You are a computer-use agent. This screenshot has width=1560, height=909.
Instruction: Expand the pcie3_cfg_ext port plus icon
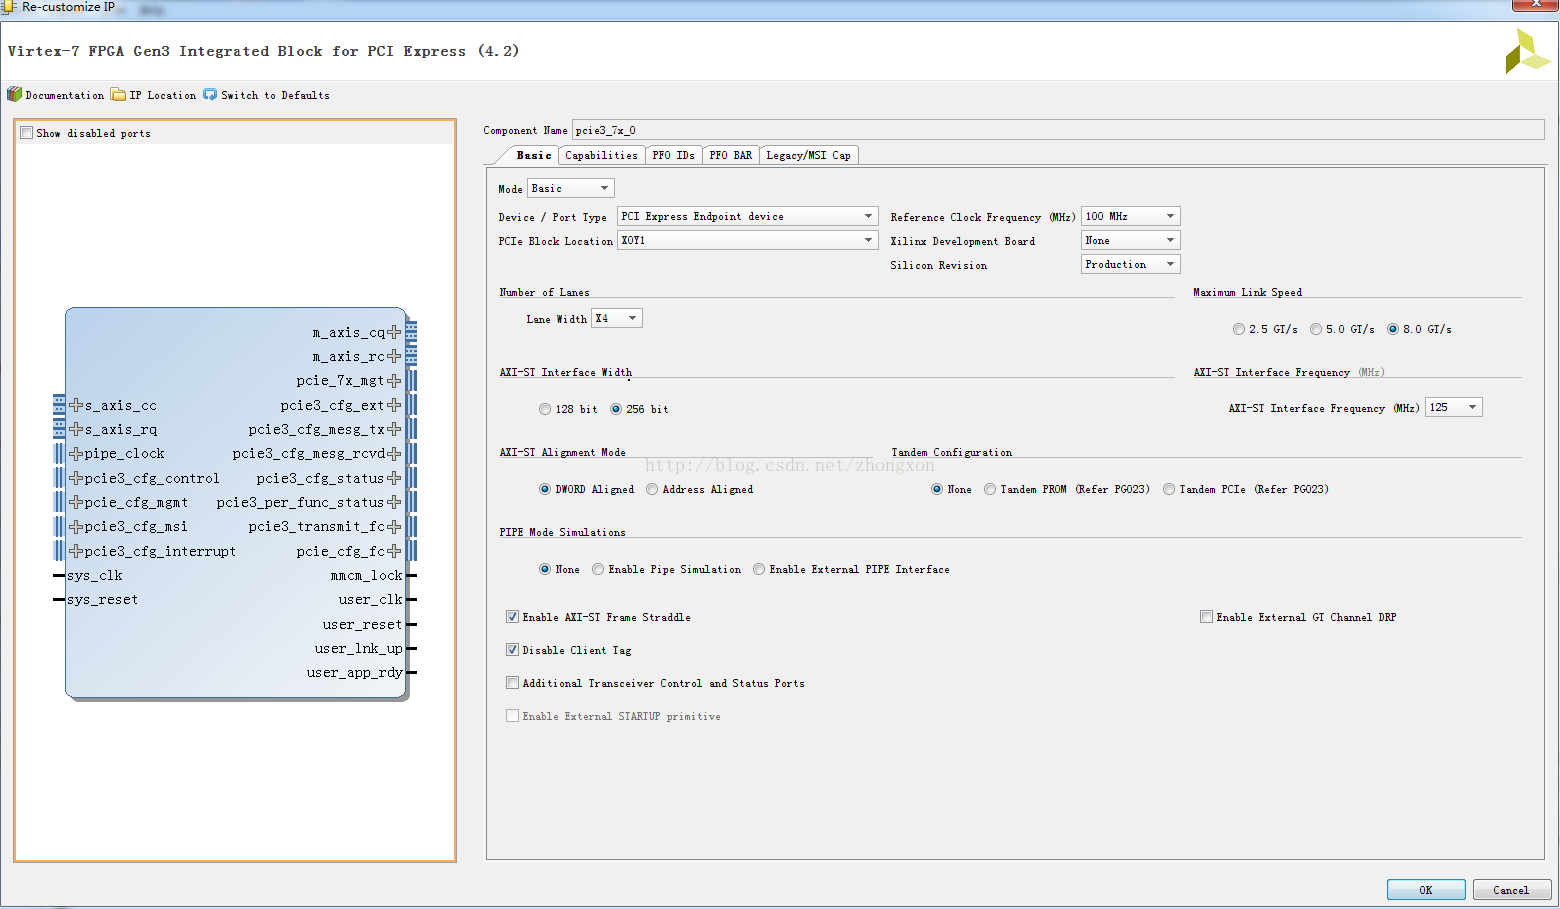click(x=394, y=405)
